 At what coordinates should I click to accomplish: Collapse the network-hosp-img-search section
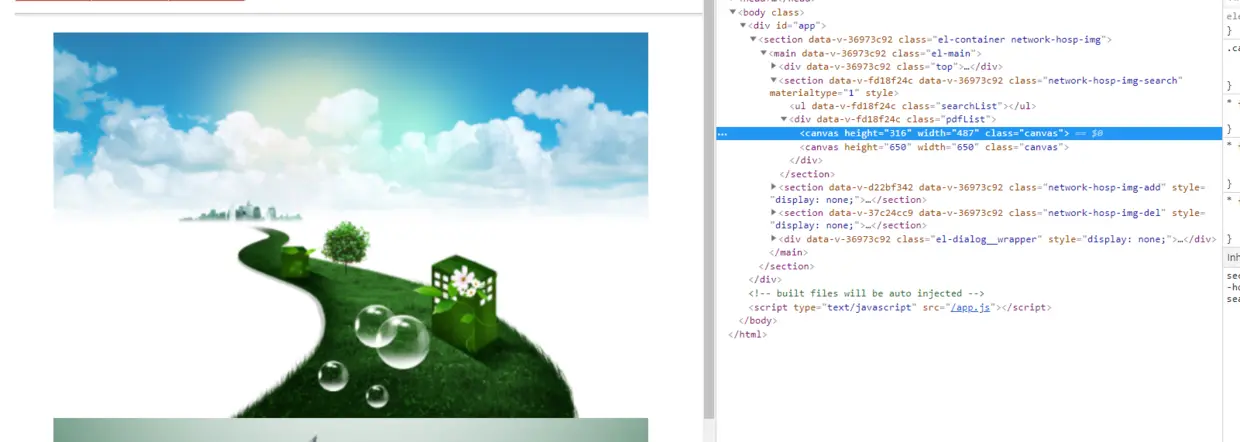(774, 80)
